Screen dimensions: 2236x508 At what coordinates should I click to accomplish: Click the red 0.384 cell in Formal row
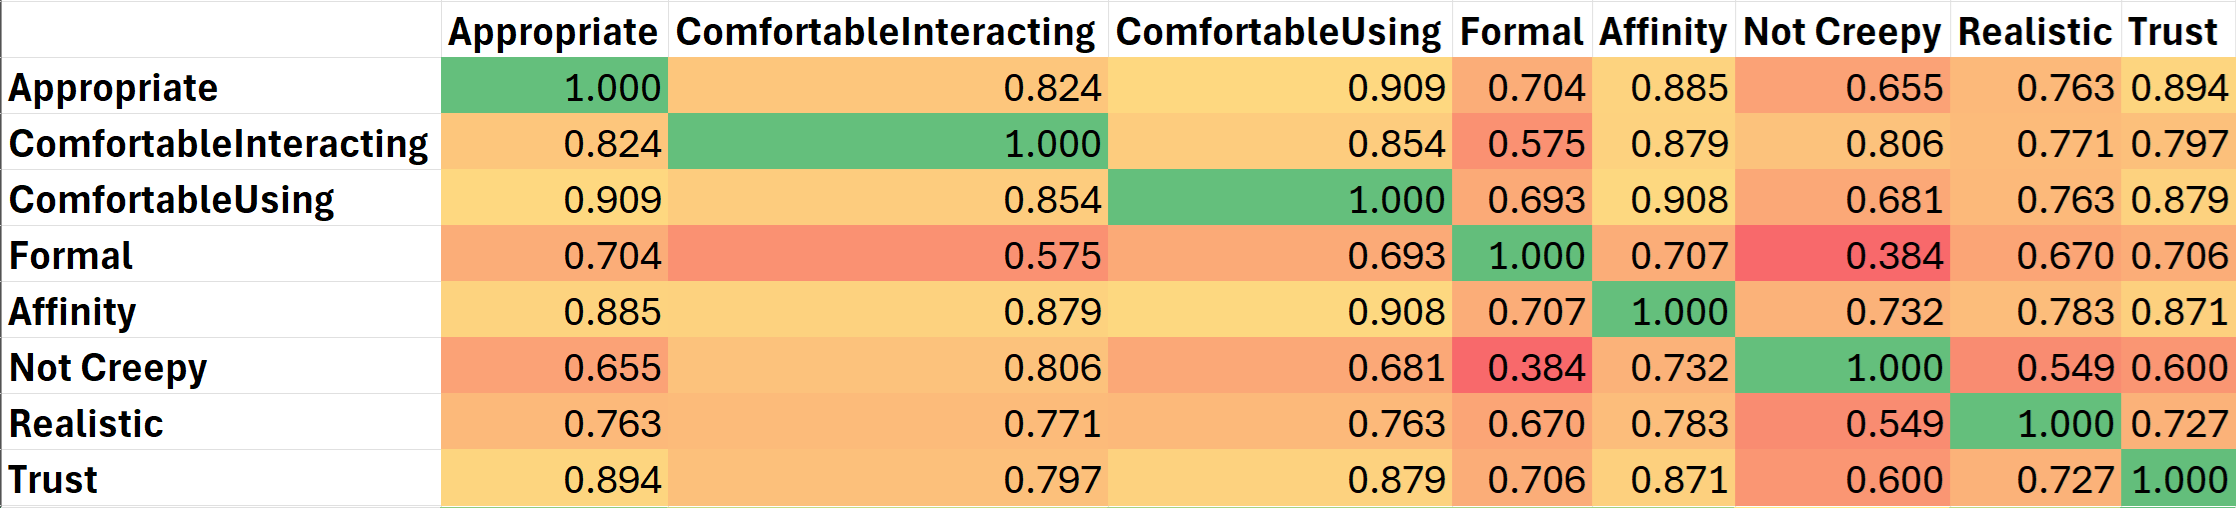[1894, 256]
